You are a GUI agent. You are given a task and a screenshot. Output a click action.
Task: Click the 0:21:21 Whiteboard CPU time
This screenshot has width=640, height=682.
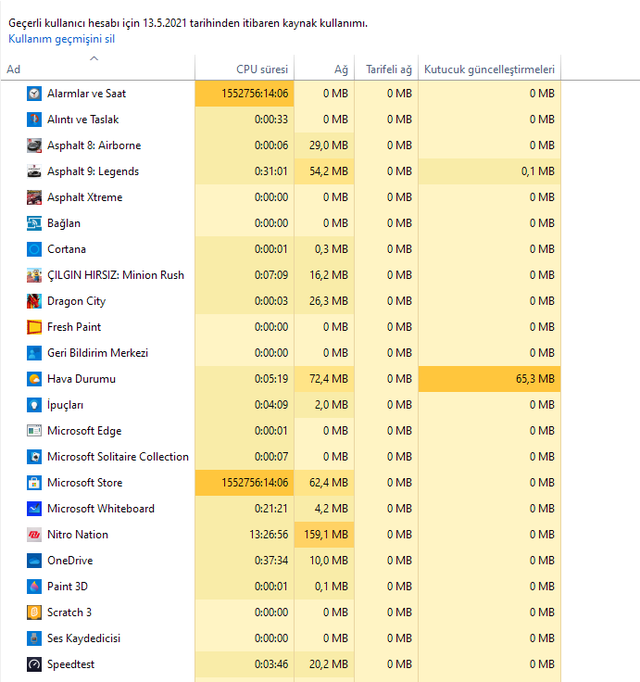[245, 508]
